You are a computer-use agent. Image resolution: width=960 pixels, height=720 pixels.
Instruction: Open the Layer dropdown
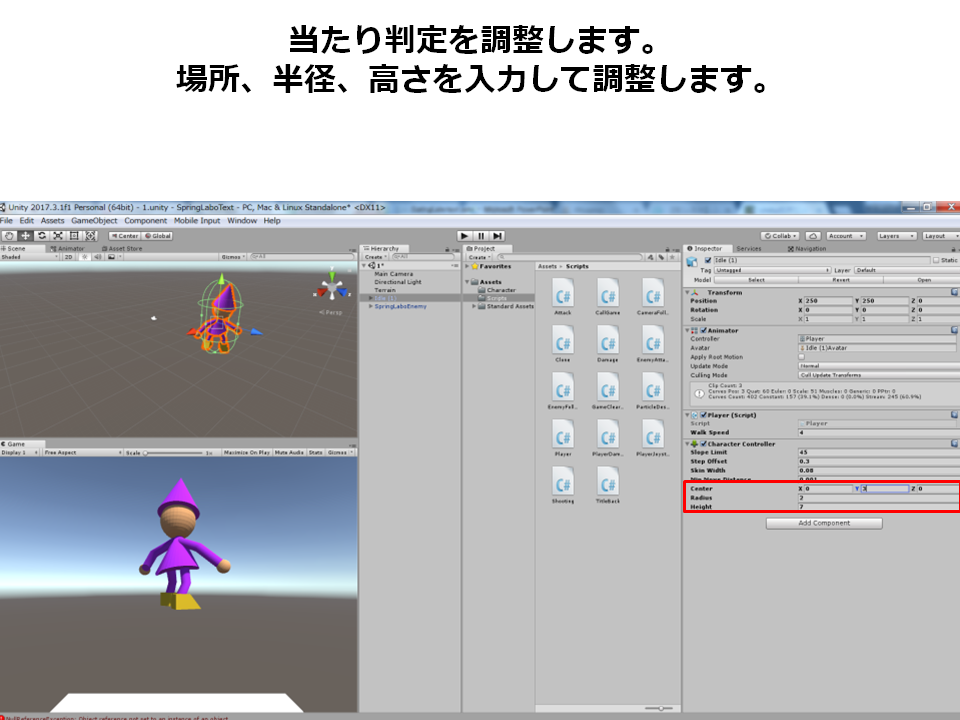906,270
